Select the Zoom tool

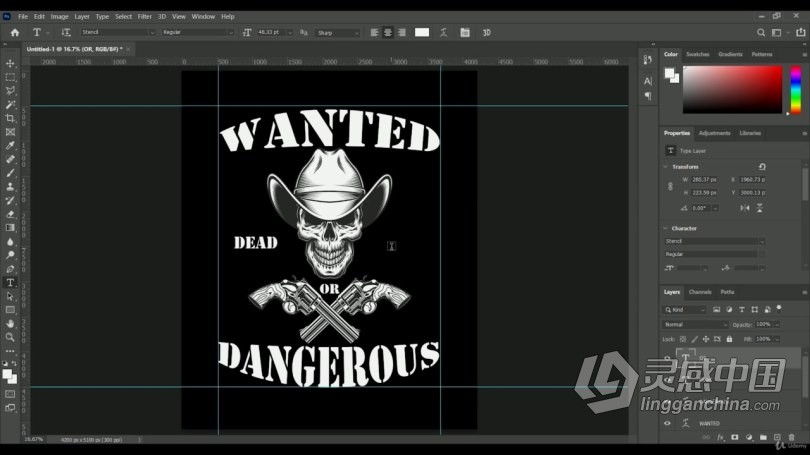[10, 337]
